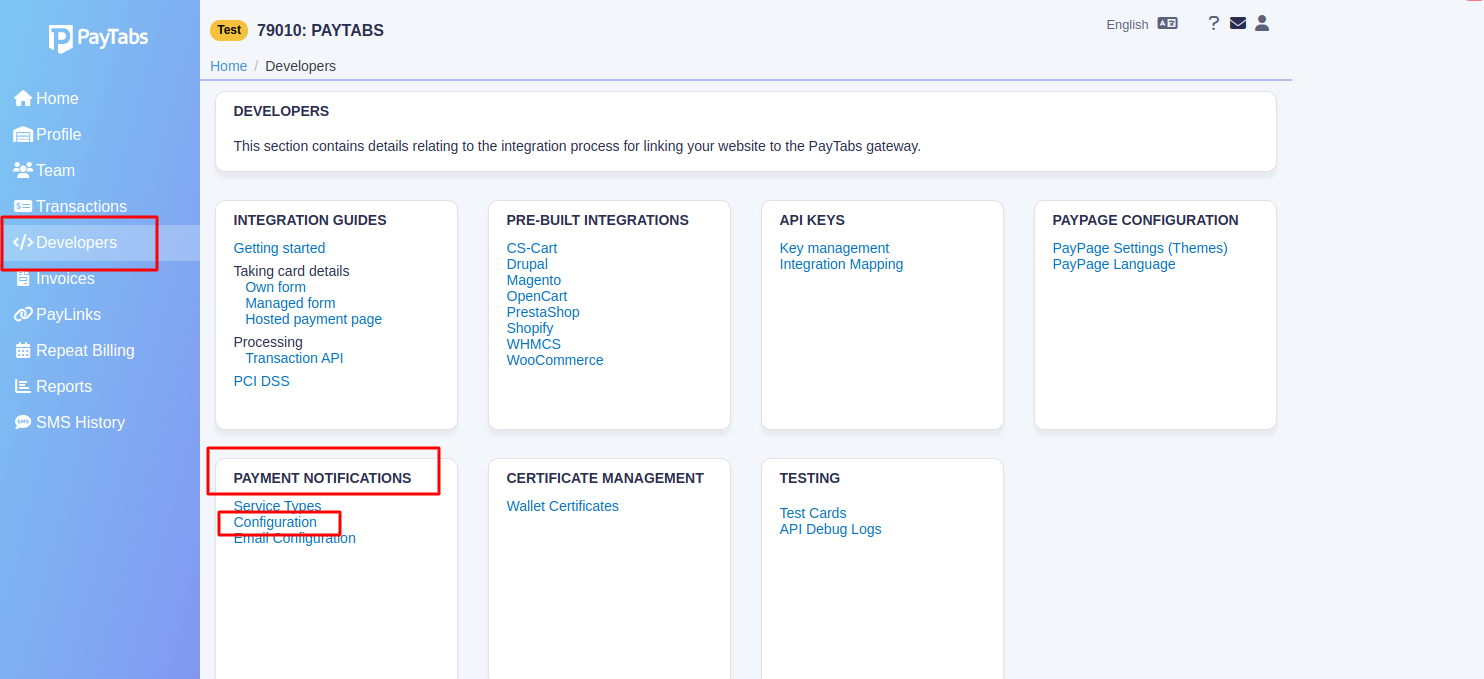Image resolution: width=1484 pixels, height=679 pixels.
Task: Open the Transaction API link
Action: click(294, 358)
